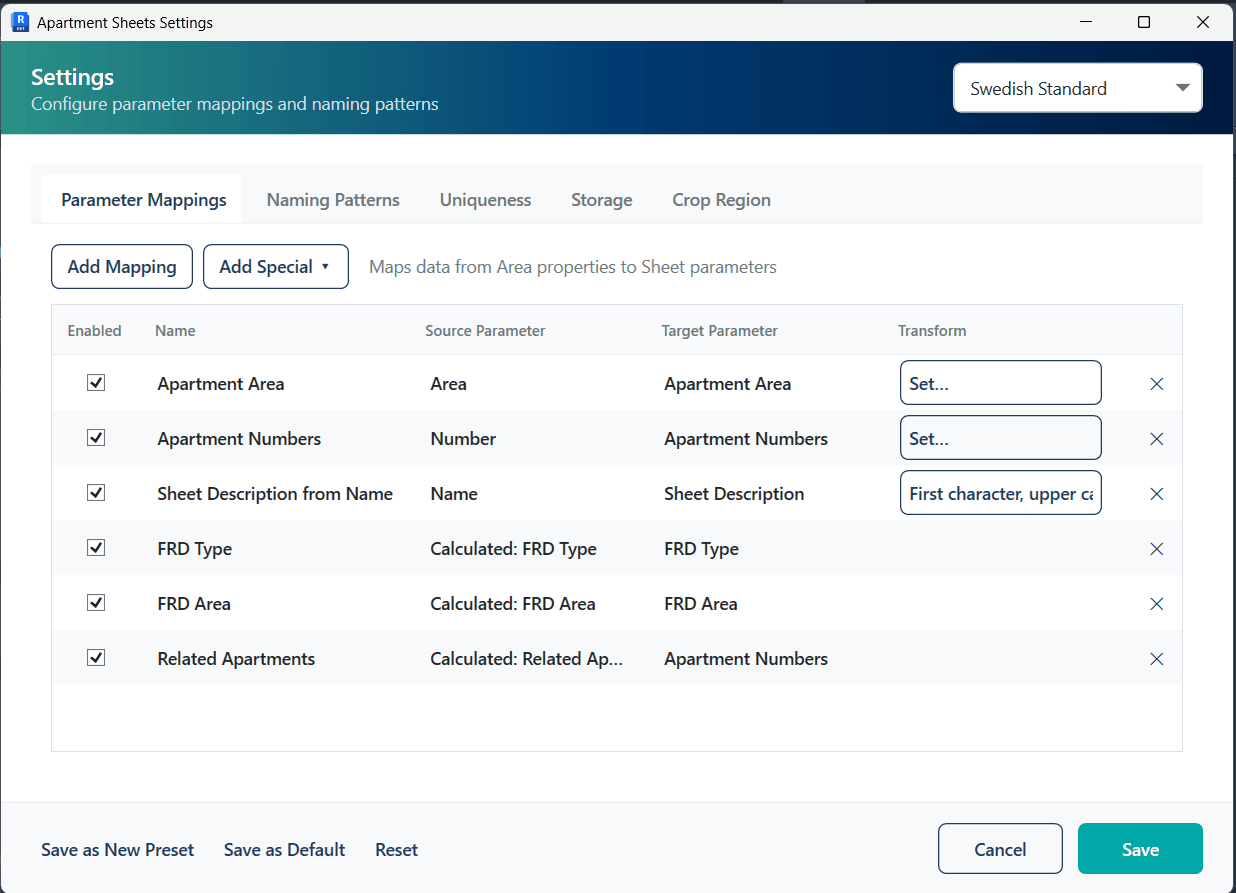Click Save as Default
Image resolution: width=1236 pixels, height=893 pixels.
click(x=285, y=850)
